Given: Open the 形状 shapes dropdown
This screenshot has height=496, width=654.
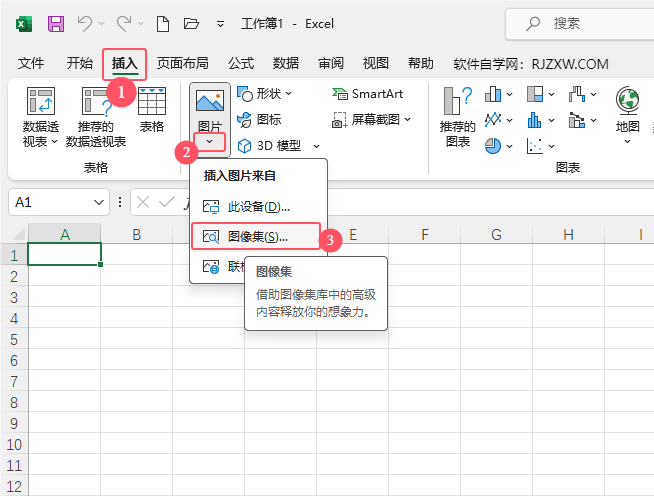Looking at the screenshot, I should pos(264,94).
